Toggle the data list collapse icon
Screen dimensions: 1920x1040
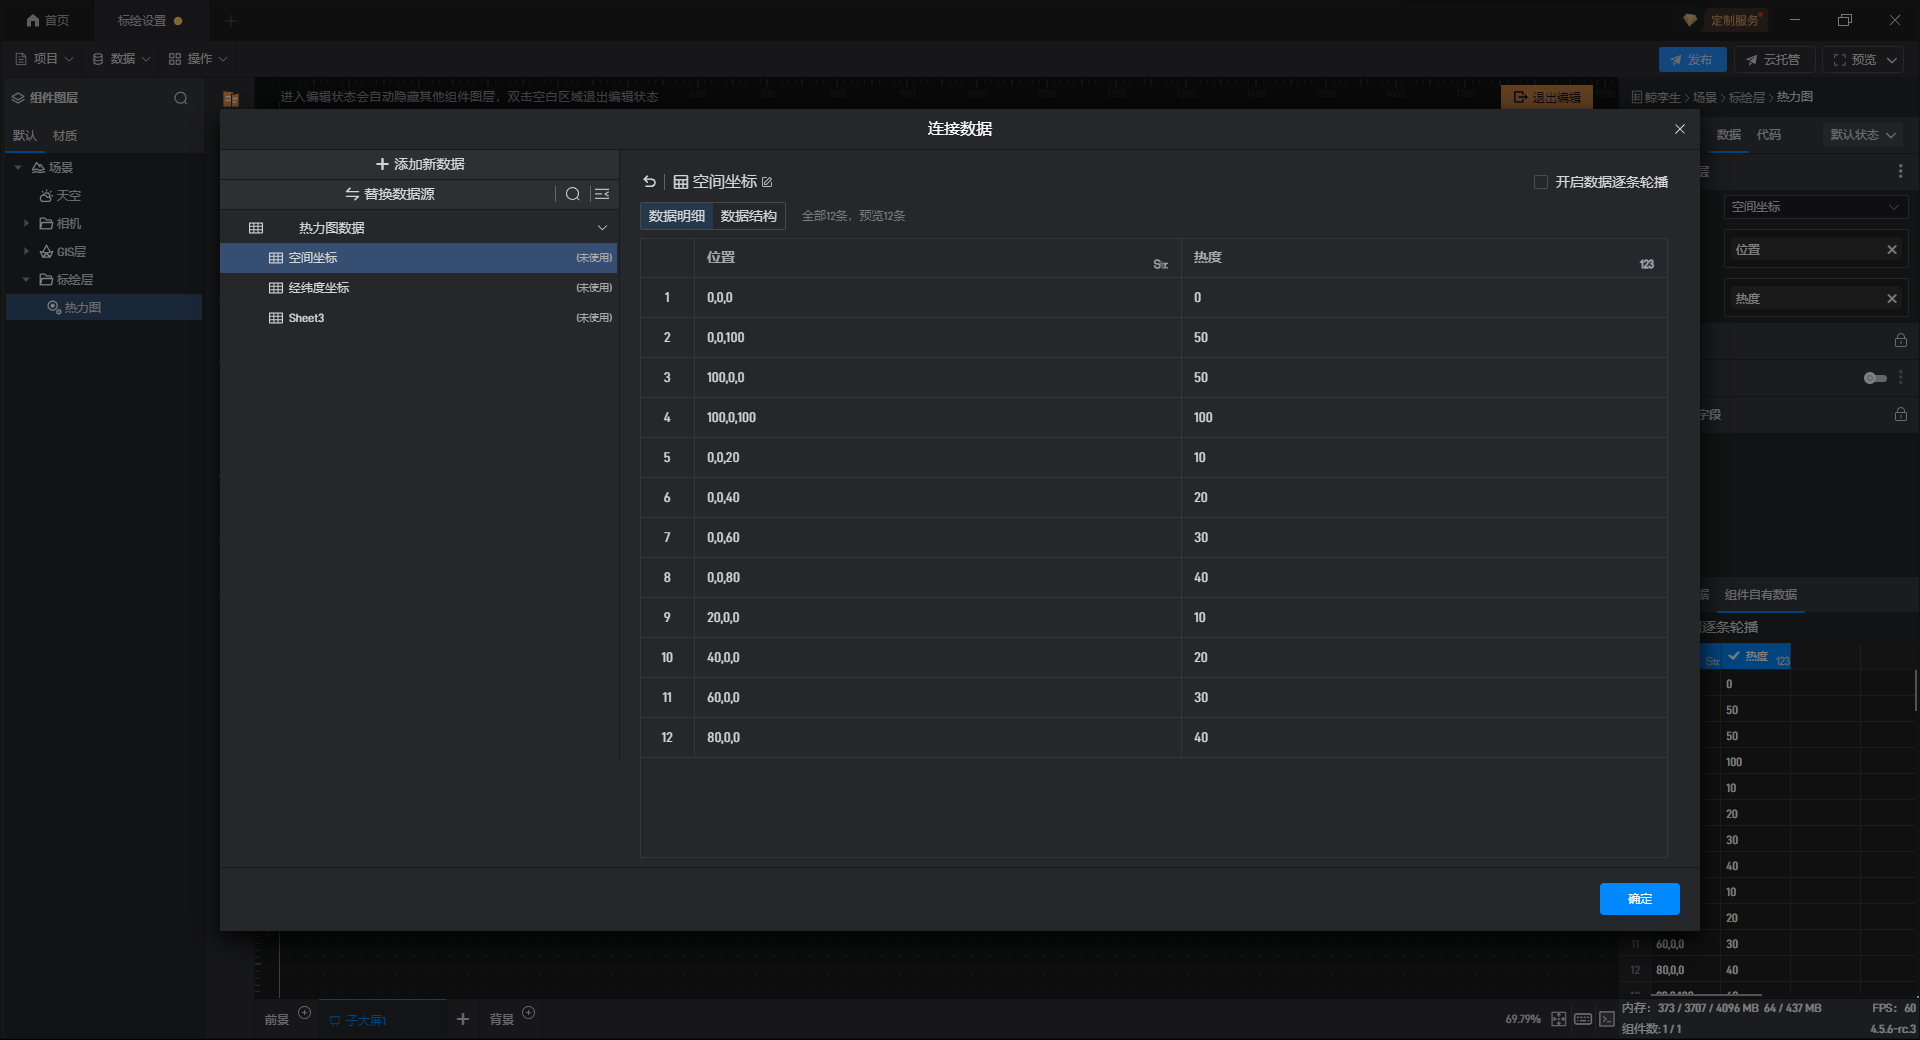tap(602, 194)
